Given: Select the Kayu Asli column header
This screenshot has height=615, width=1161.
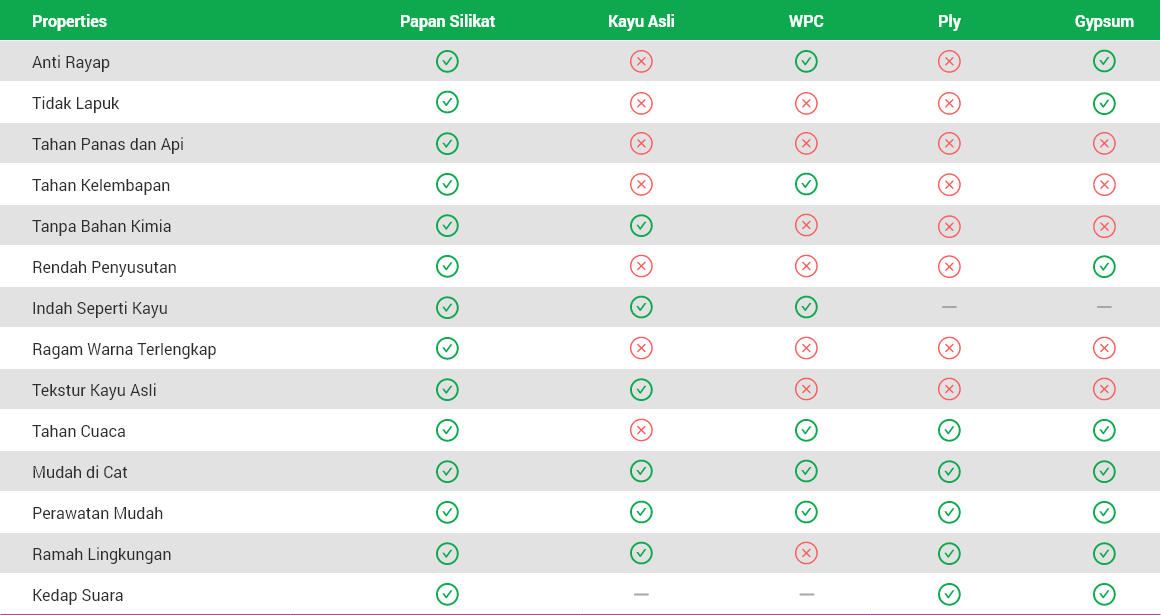Looking at the screenshot, I should coord(641,21).
